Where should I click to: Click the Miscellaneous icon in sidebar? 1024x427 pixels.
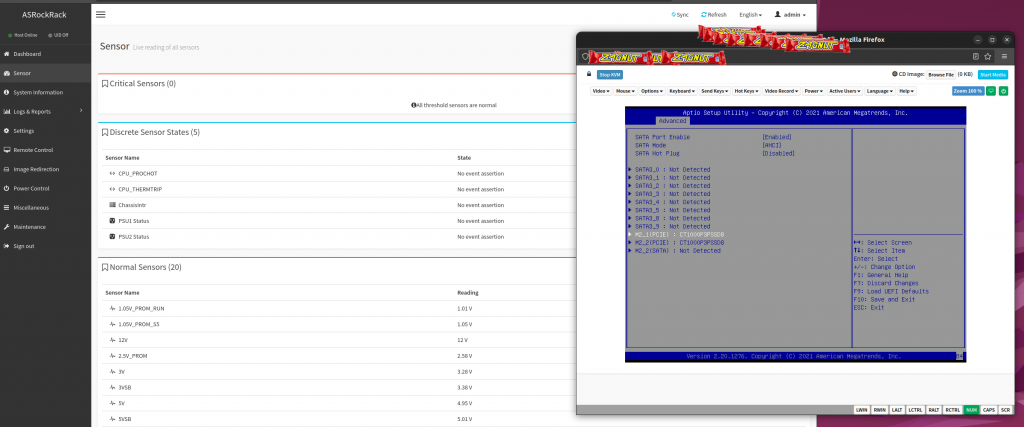[7, 208]
